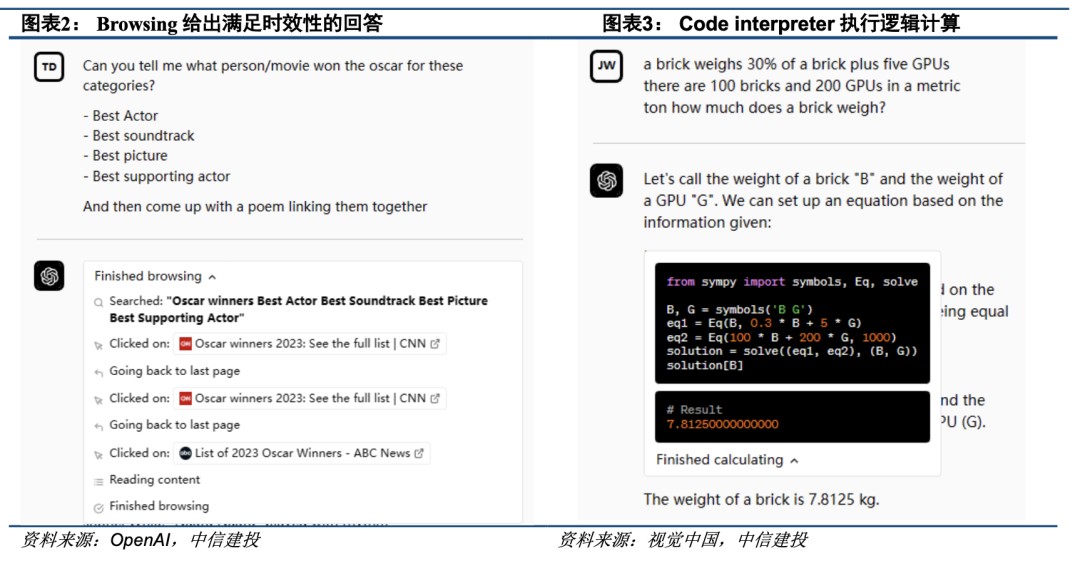This screenshot has height=561, width=1080.
Task: Click the 图表2 Browsing figure title
Action: click(x=202, y=23)
